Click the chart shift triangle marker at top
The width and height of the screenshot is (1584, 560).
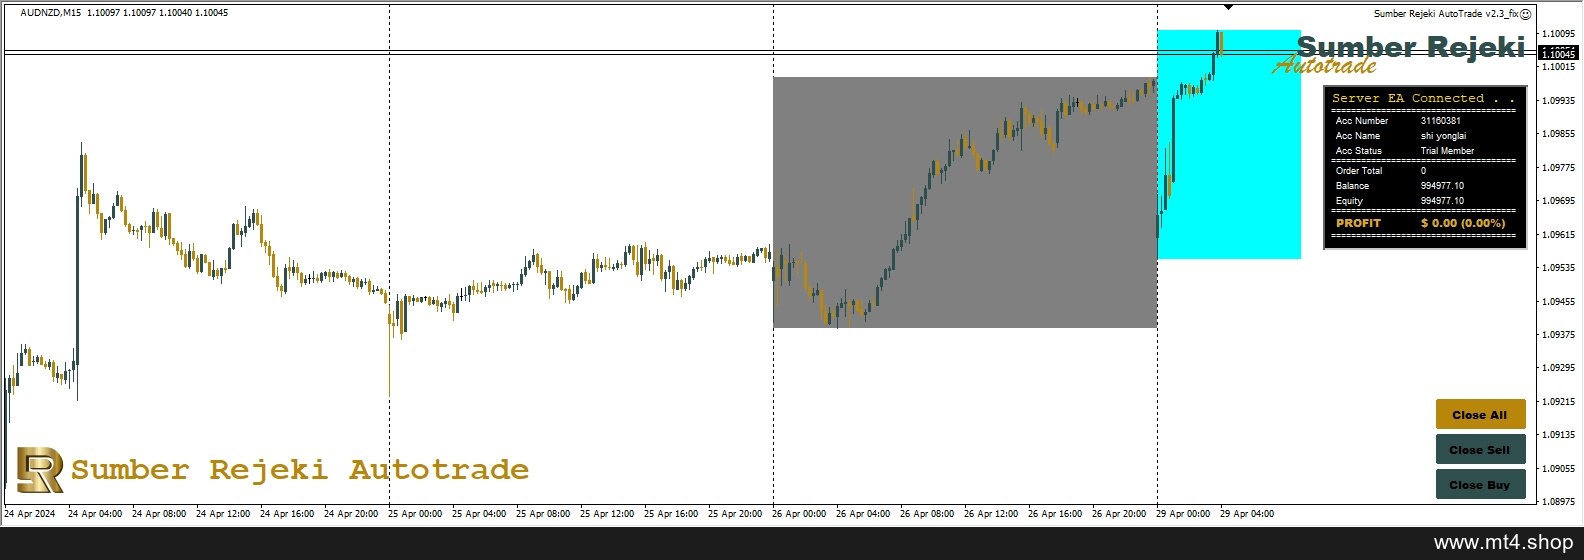click(x=1228, y=7)
